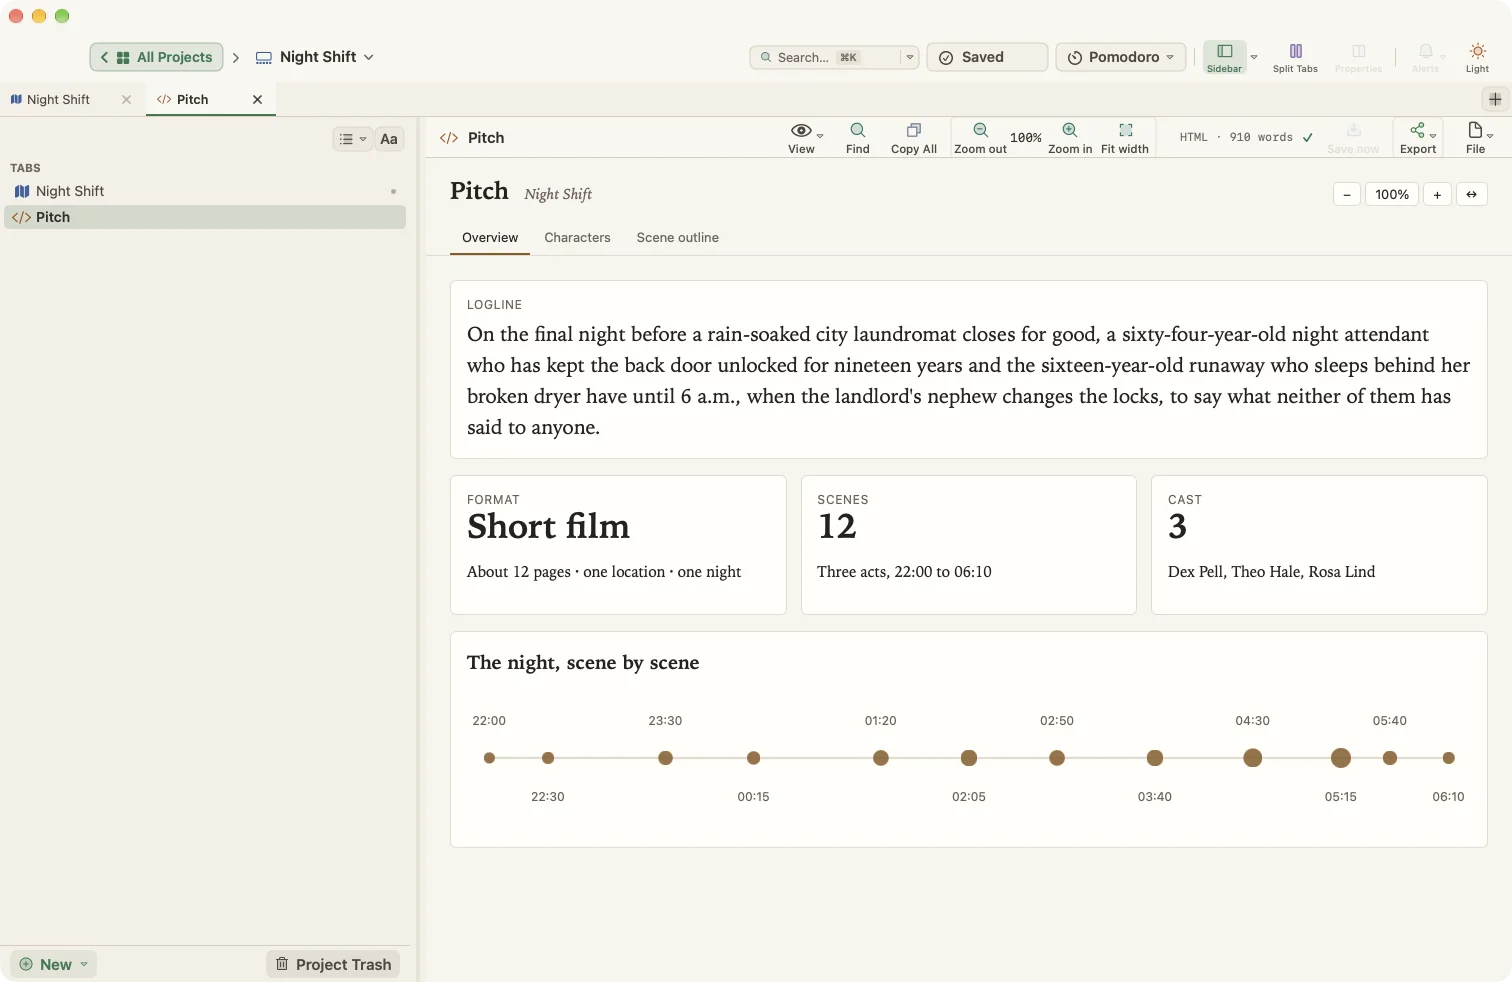Click the 02:05 timeline dot
Screen dimensions: 1512x982
pos(968,758)
